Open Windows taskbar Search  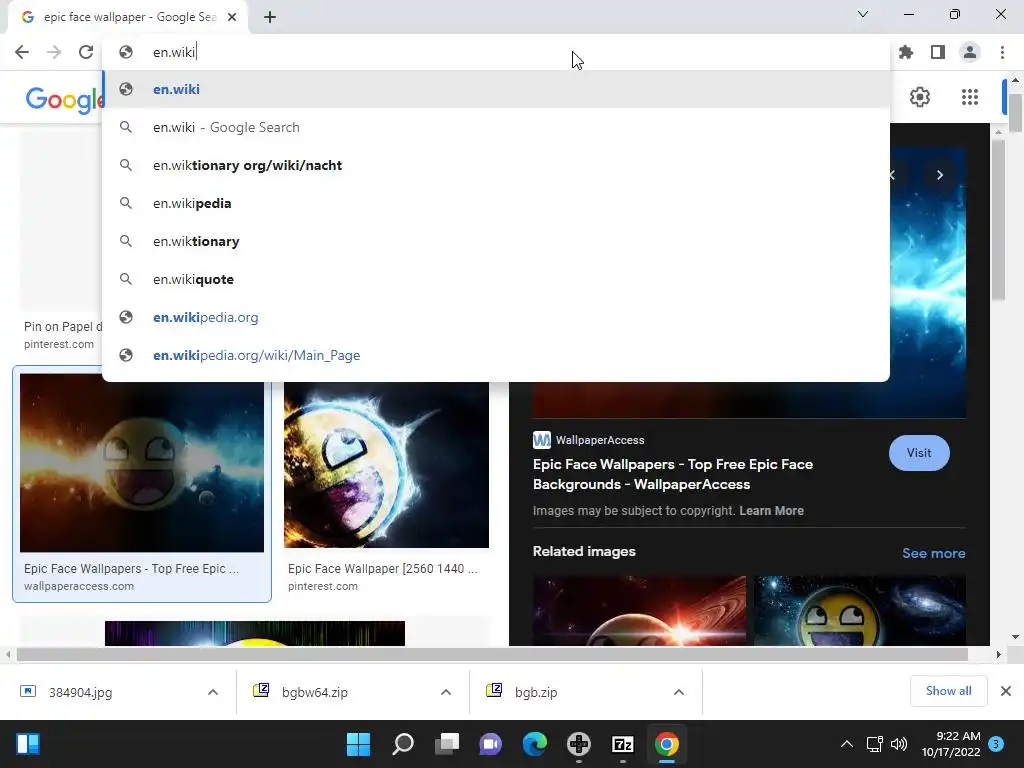pos(402,744)
